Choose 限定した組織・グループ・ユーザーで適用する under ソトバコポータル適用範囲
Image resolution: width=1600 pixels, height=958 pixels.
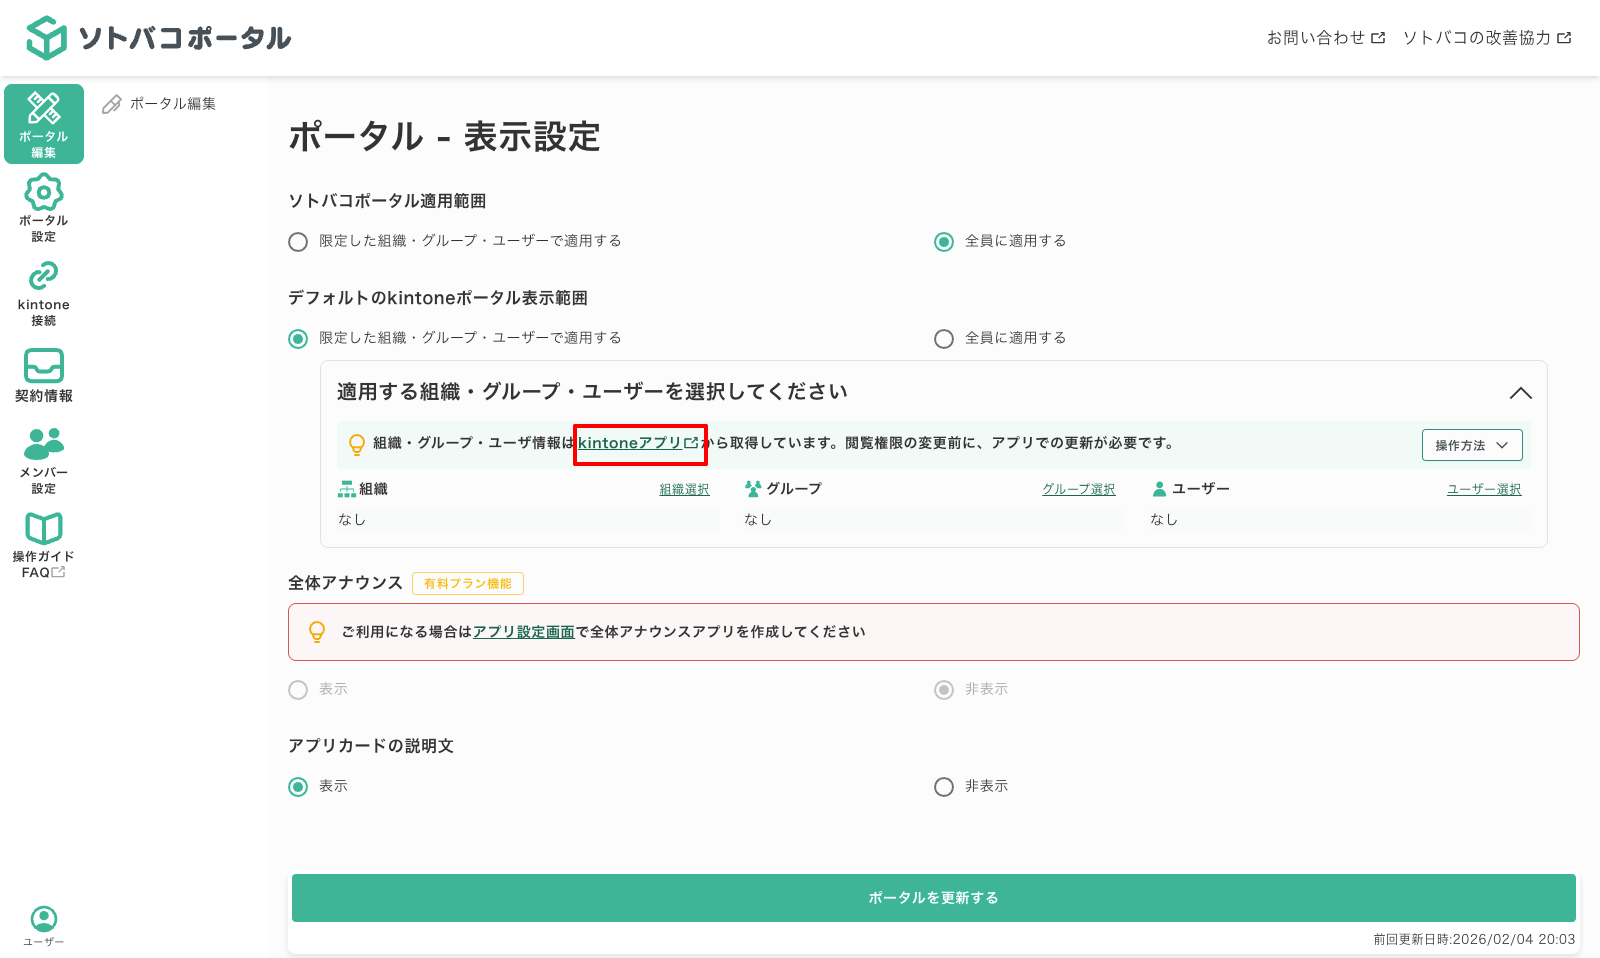(297, 241)
